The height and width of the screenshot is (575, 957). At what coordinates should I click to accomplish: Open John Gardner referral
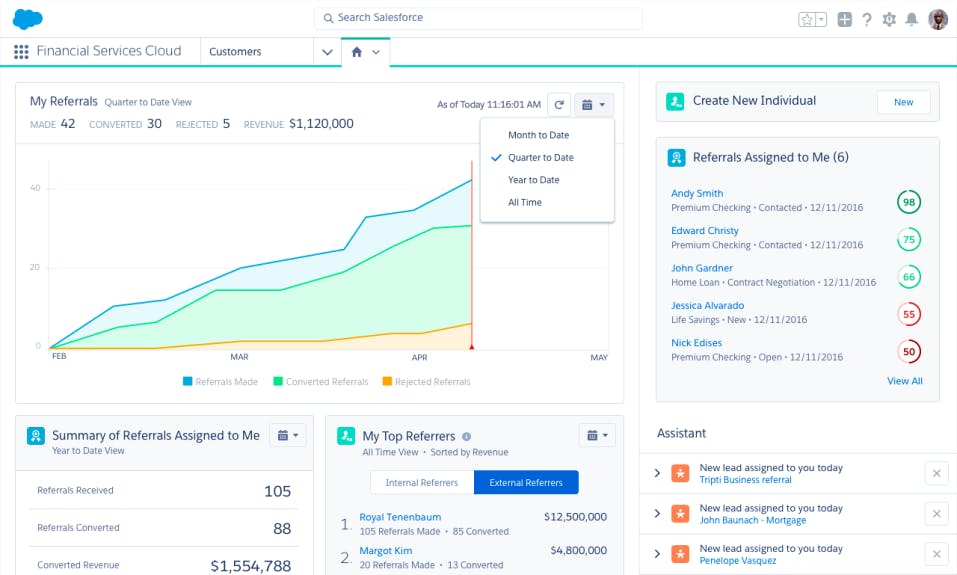click(702, 268)
